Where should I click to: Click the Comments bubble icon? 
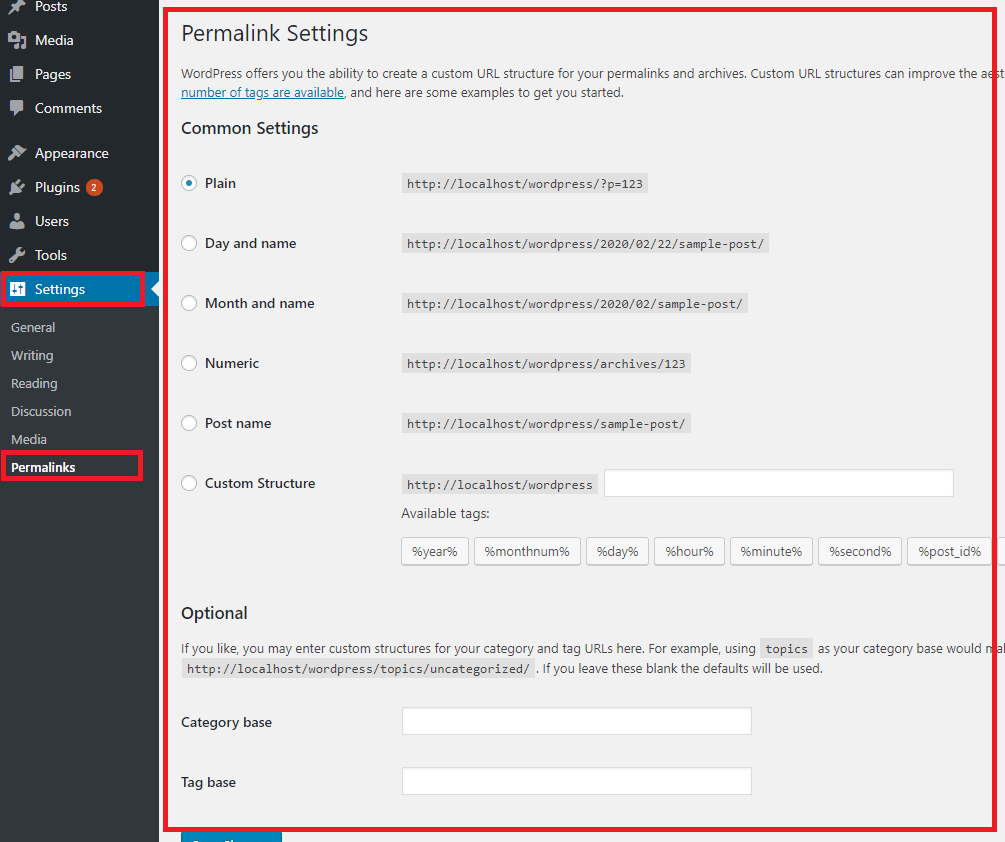point(17,108)
